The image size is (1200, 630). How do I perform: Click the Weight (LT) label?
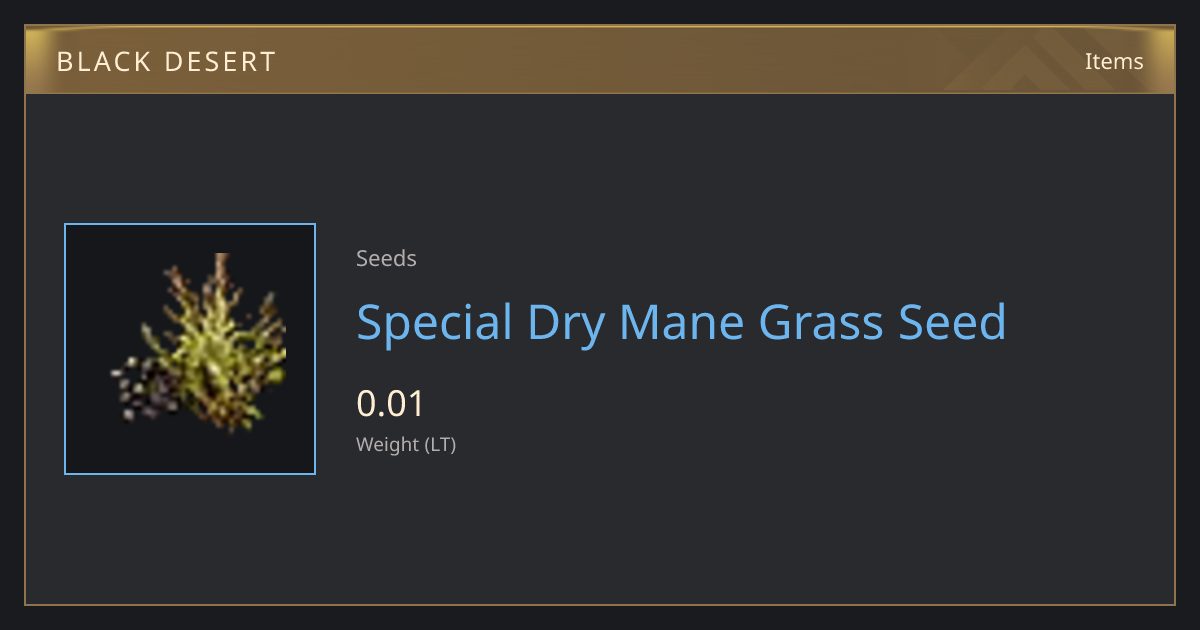tap(406, 445)
